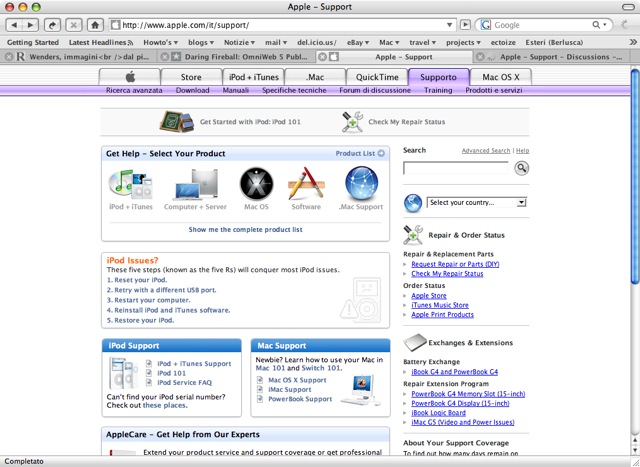Switch to the QuickTime tab
Viewport: 640px width, 467px height.
(377, 77)
